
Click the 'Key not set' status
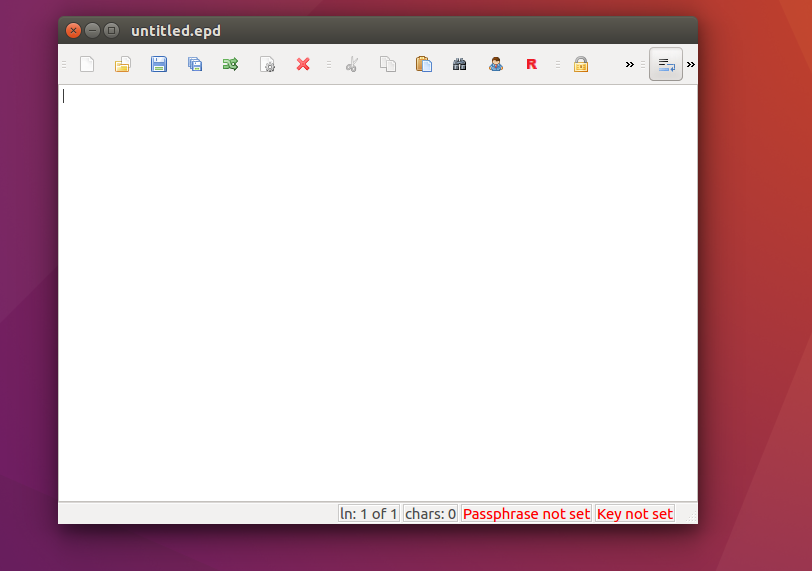(x=635, y=514)
